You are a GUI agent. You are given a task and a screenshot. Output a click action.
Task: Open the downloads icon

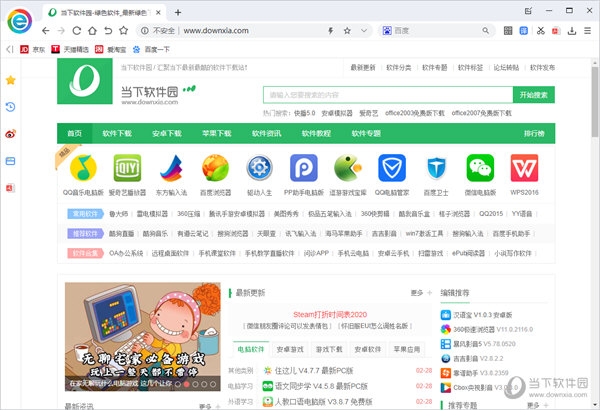coord(572,31)
